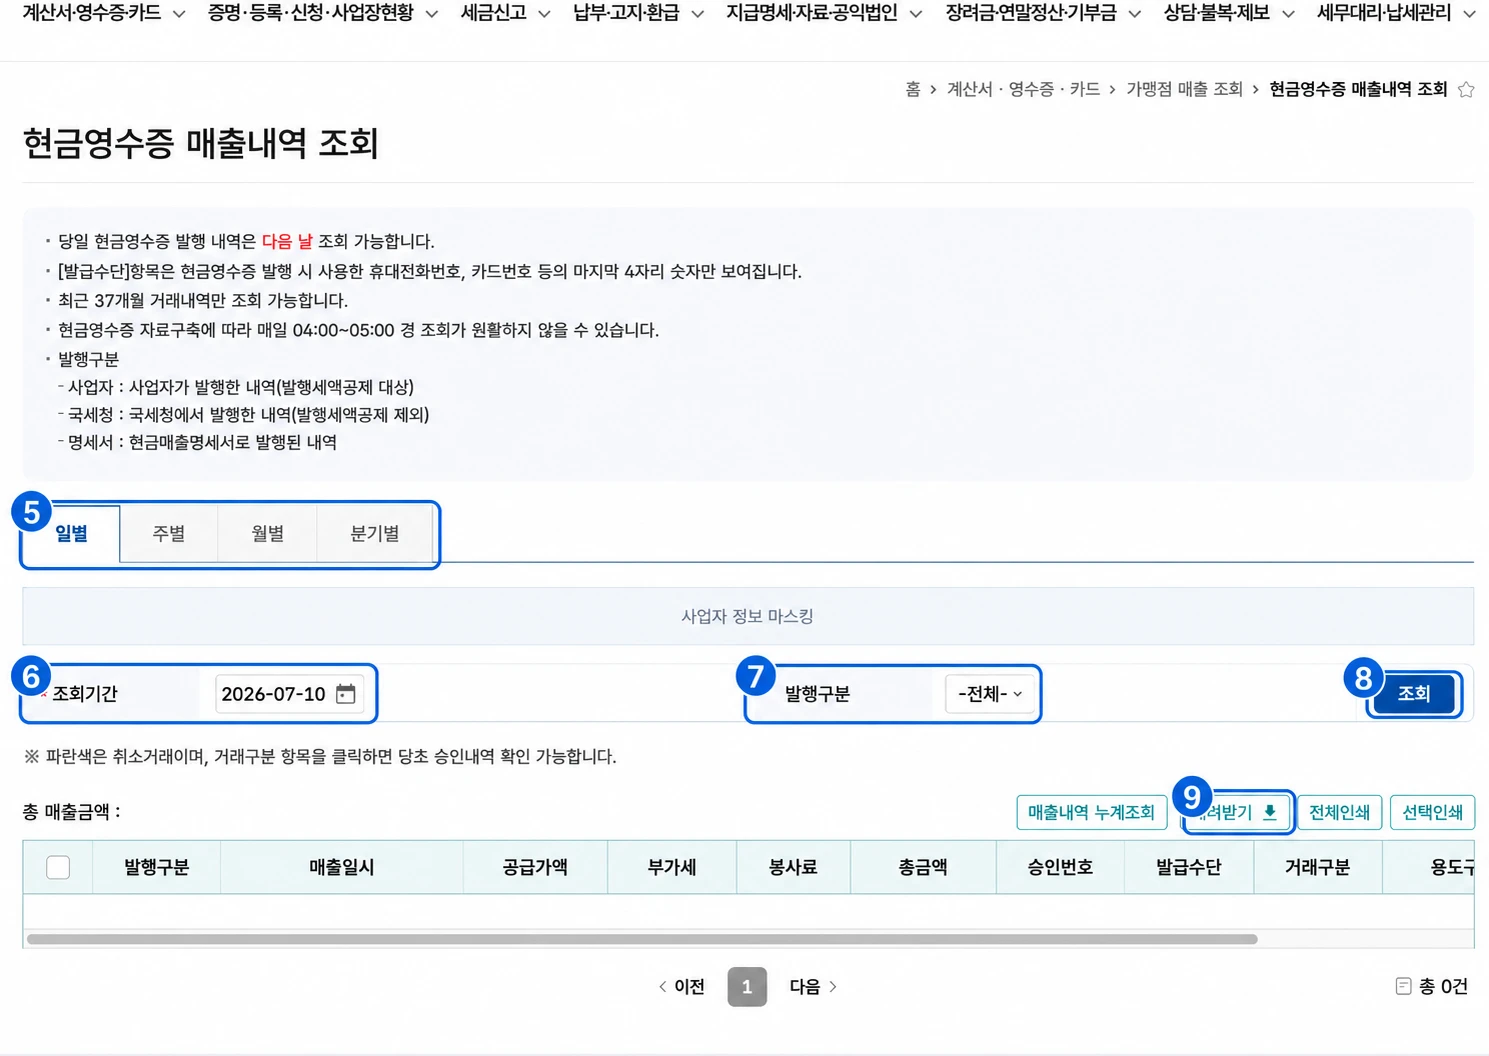Screen dimensions: 1489x1056
Task: Expand 상담·불복·제보 menu
Action: coord(1229,14)
